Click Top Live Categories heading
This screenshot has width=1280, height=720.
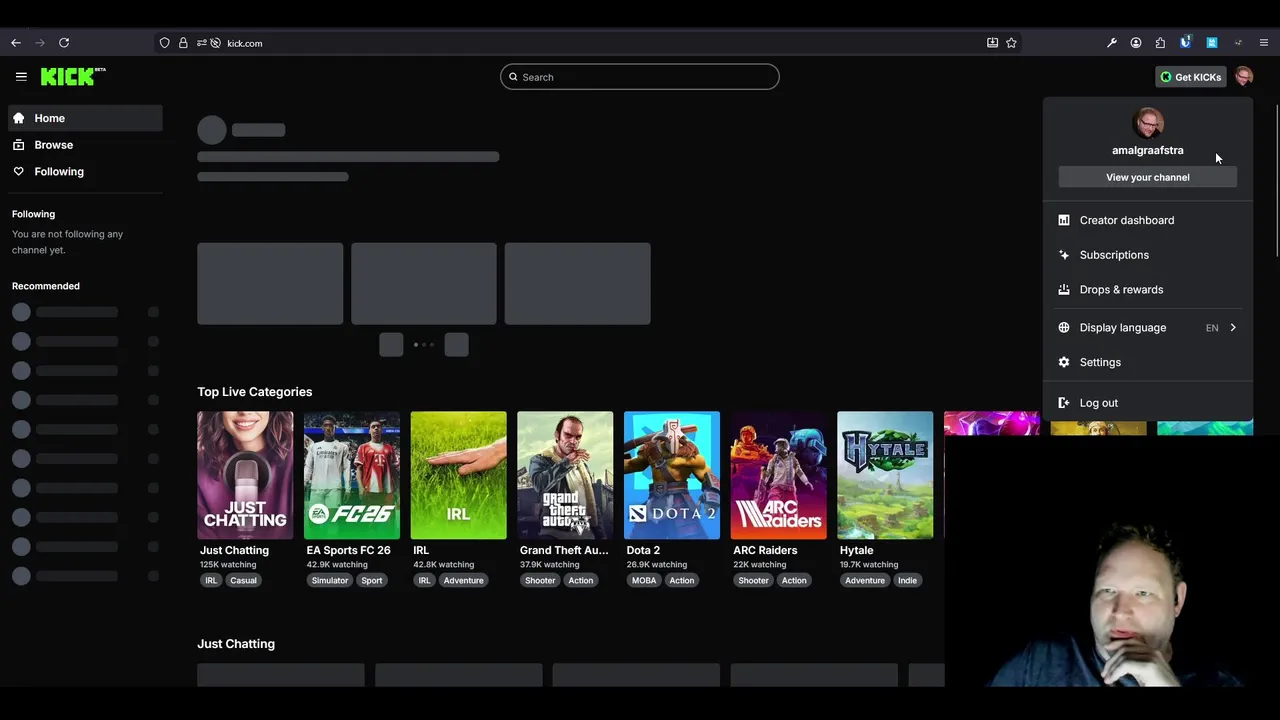point(255,392)
